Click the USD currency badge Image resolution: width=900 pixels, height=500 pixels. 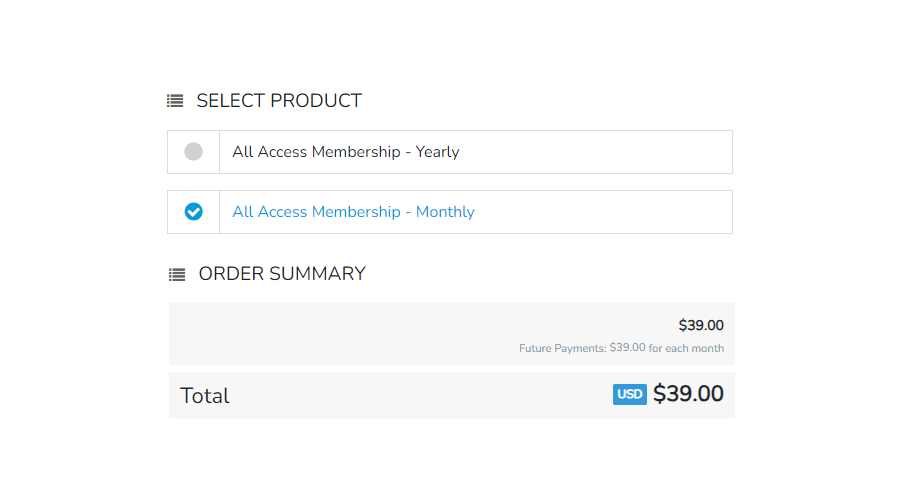click(630, 394)
